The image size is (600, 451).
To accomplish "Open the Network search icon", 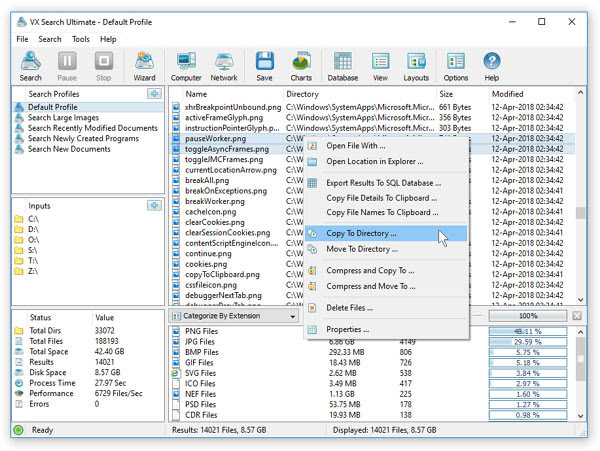I will pyautogui.click(x=224, y=66).
